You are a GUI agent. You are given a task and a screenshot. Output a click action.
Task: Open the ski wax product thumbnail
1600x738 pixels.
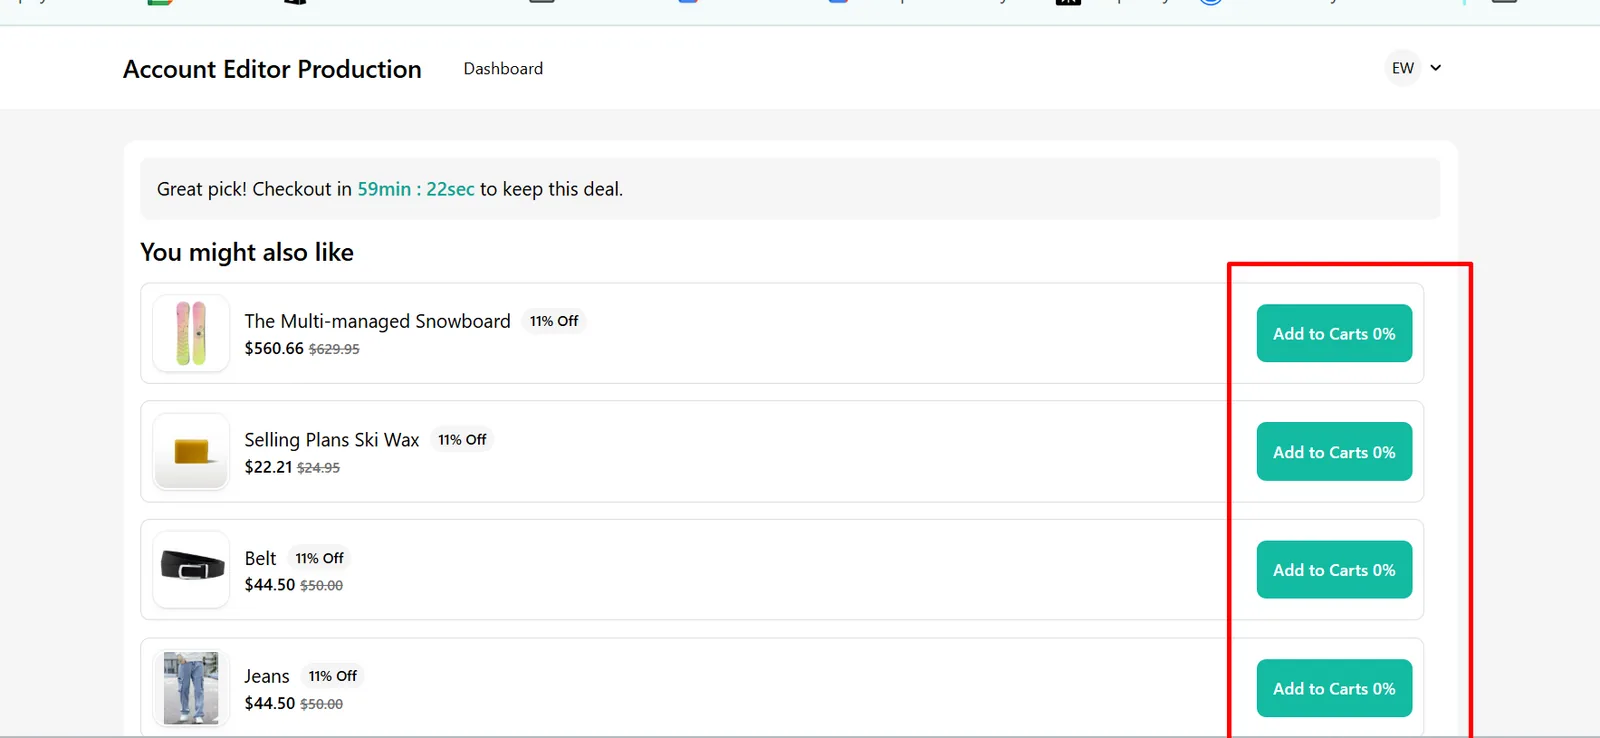tap(191, 452)
